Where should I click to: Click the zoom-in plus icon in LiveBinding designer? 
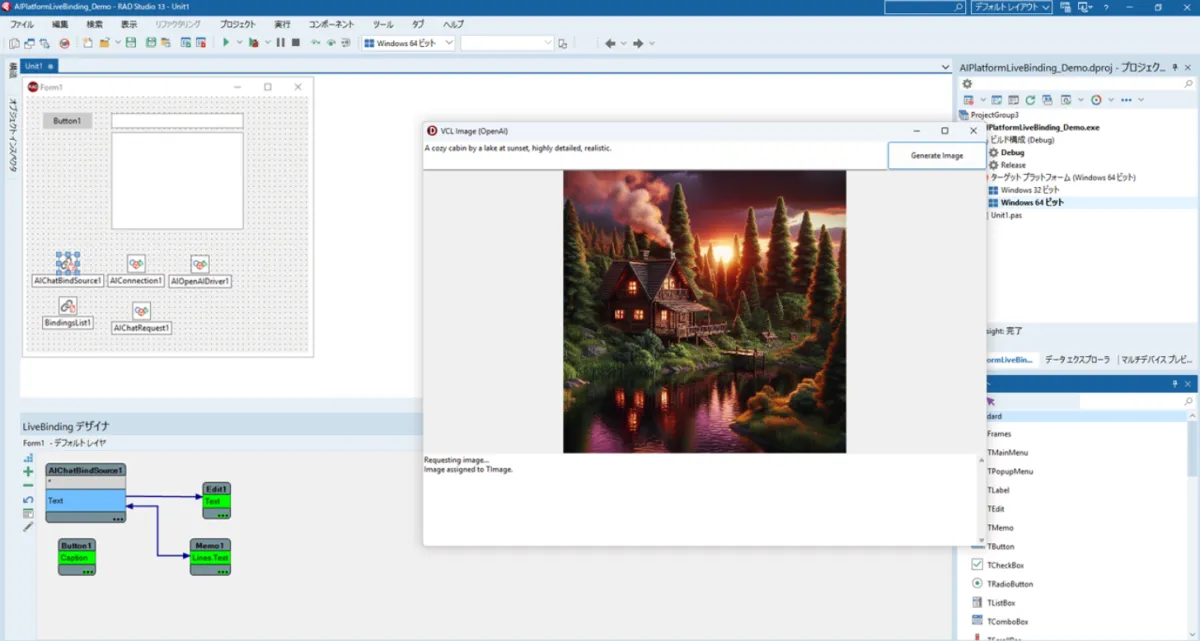(x=28, y=471)
